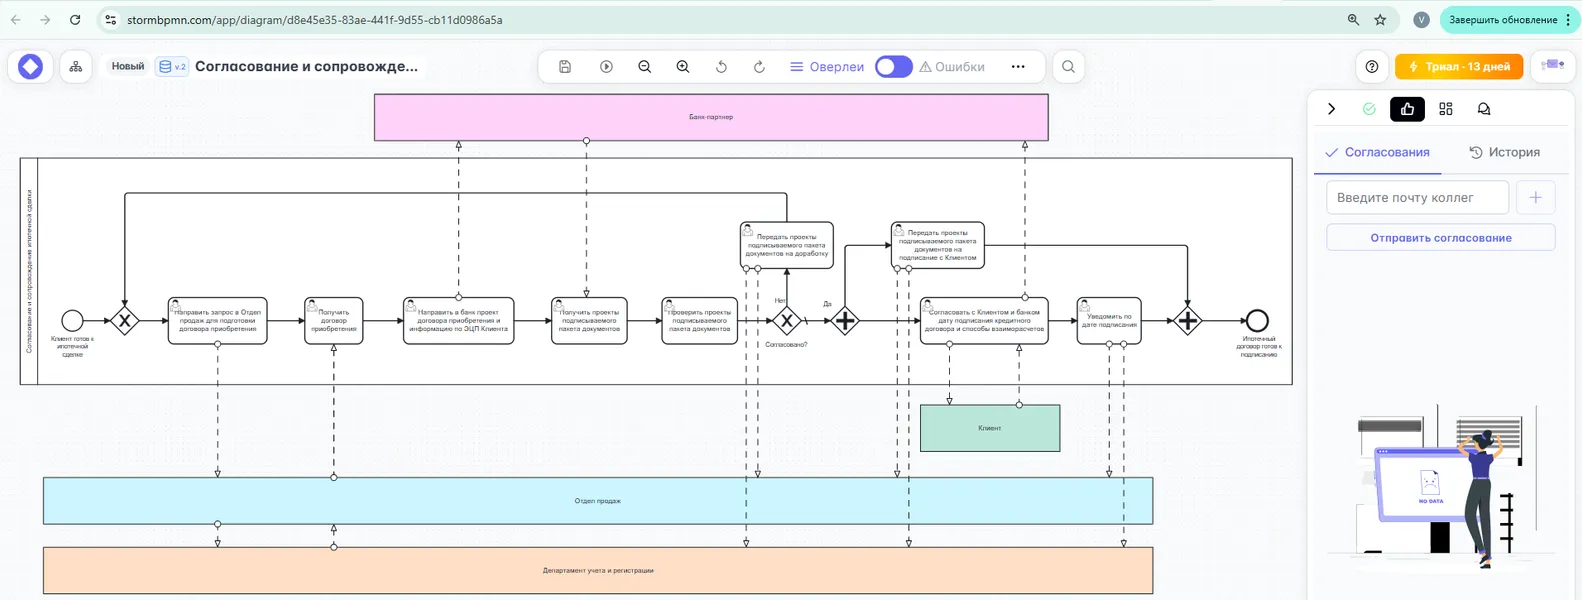Image resolution: width=1582 pixels, height=600 pixels.
Task: Select the pink Банк-партнер pool
Action: 711,117
